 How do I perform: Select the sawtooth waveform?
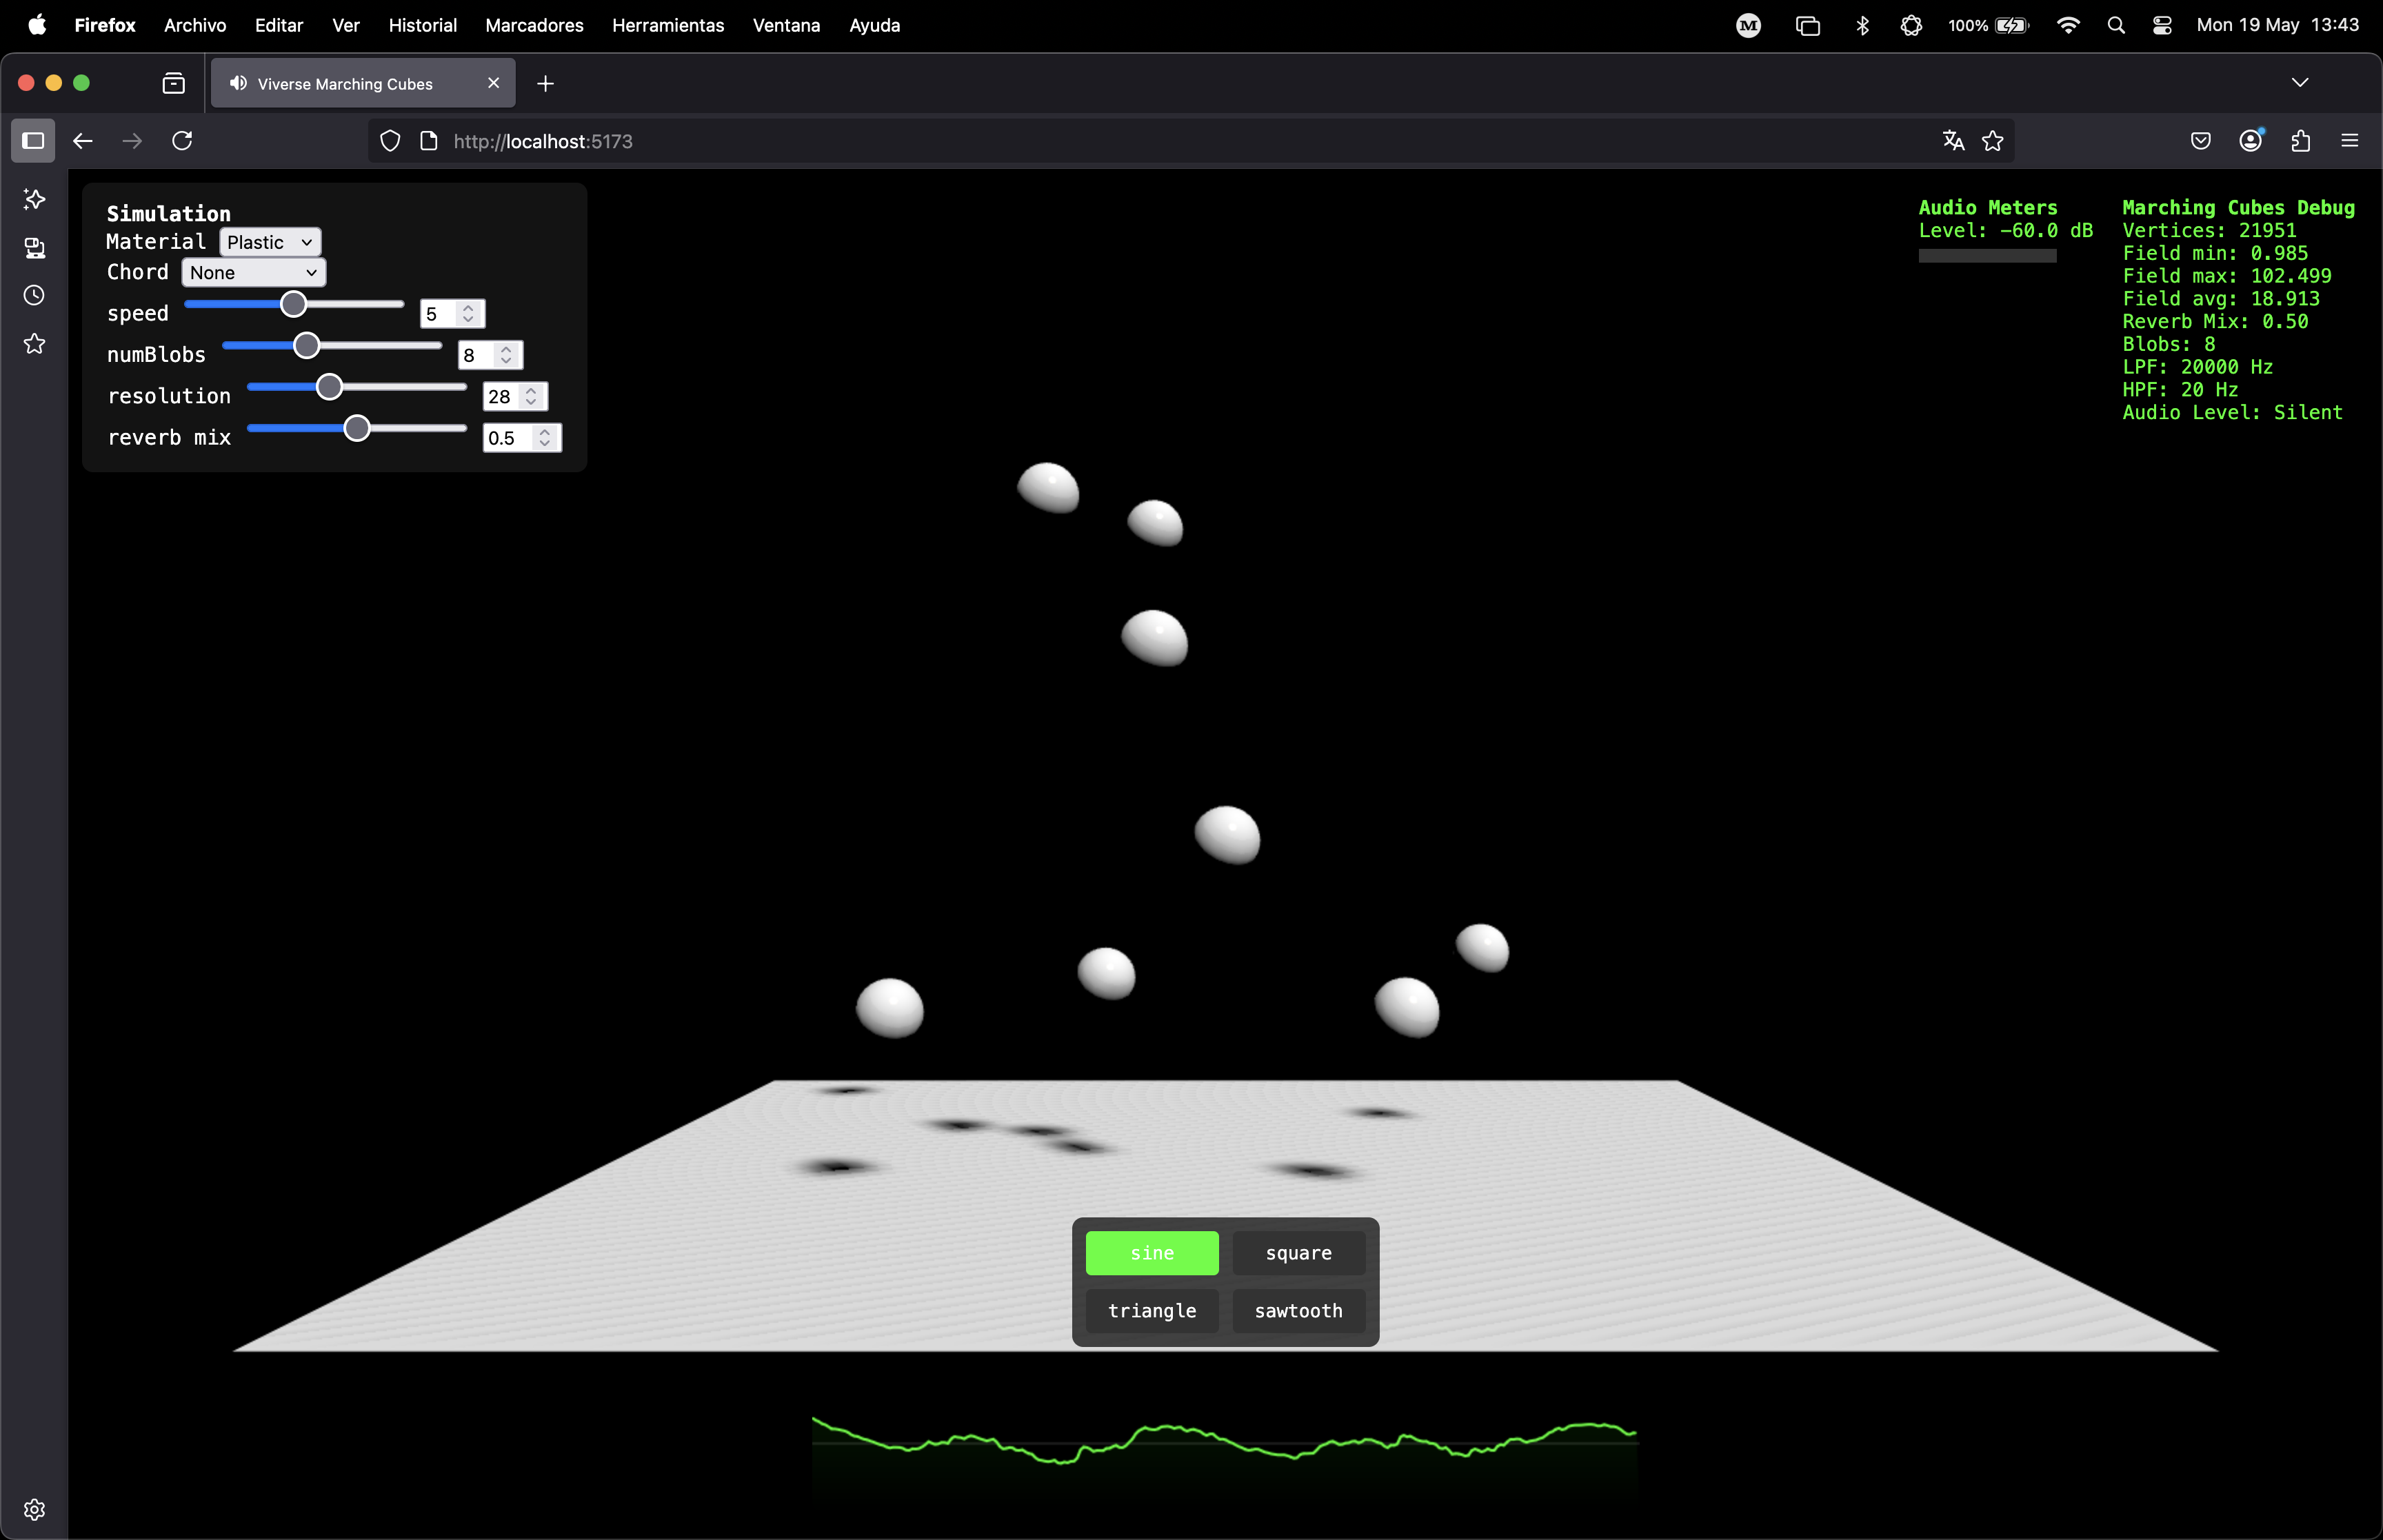pos(1298,1311)
